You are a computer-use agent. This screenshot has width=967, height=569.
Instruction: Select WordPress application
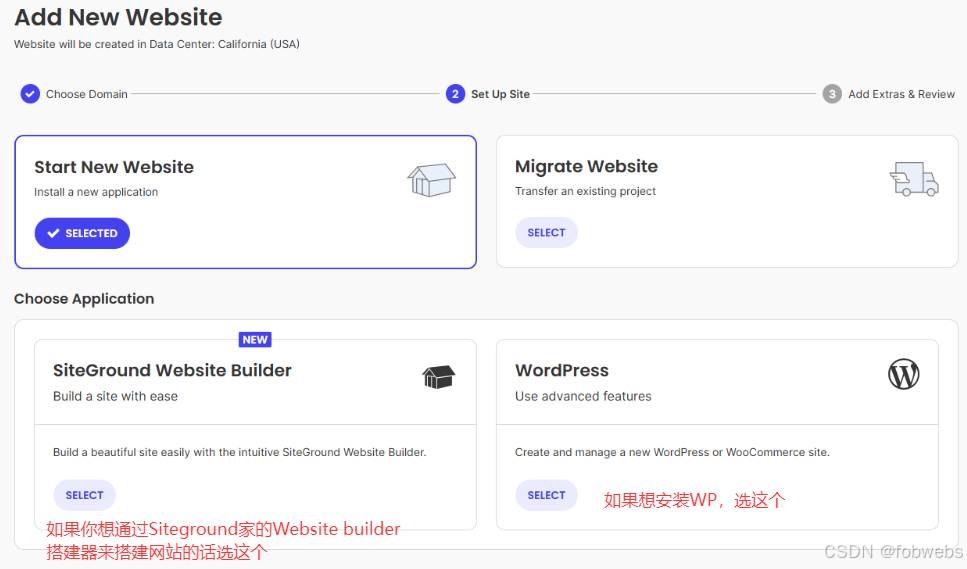(x=546, y=495)
